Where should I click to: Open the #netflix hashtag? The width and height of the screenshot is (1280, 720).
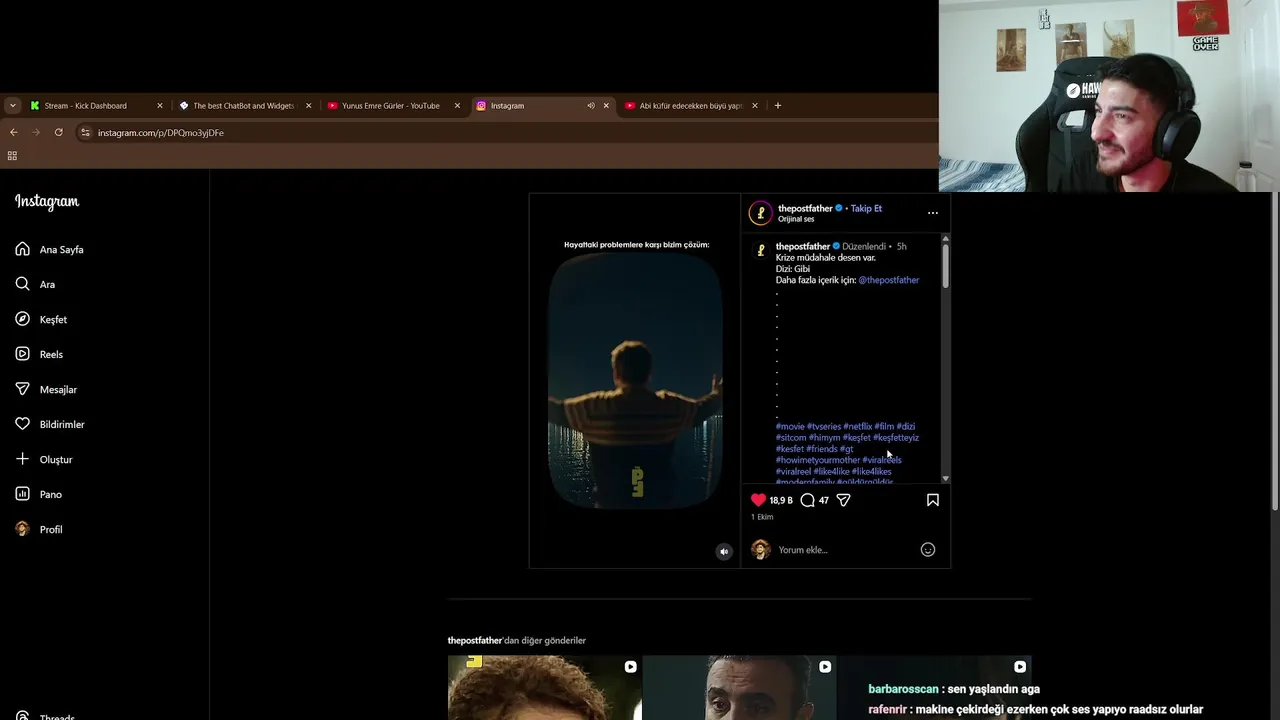(x=858, y=426)
